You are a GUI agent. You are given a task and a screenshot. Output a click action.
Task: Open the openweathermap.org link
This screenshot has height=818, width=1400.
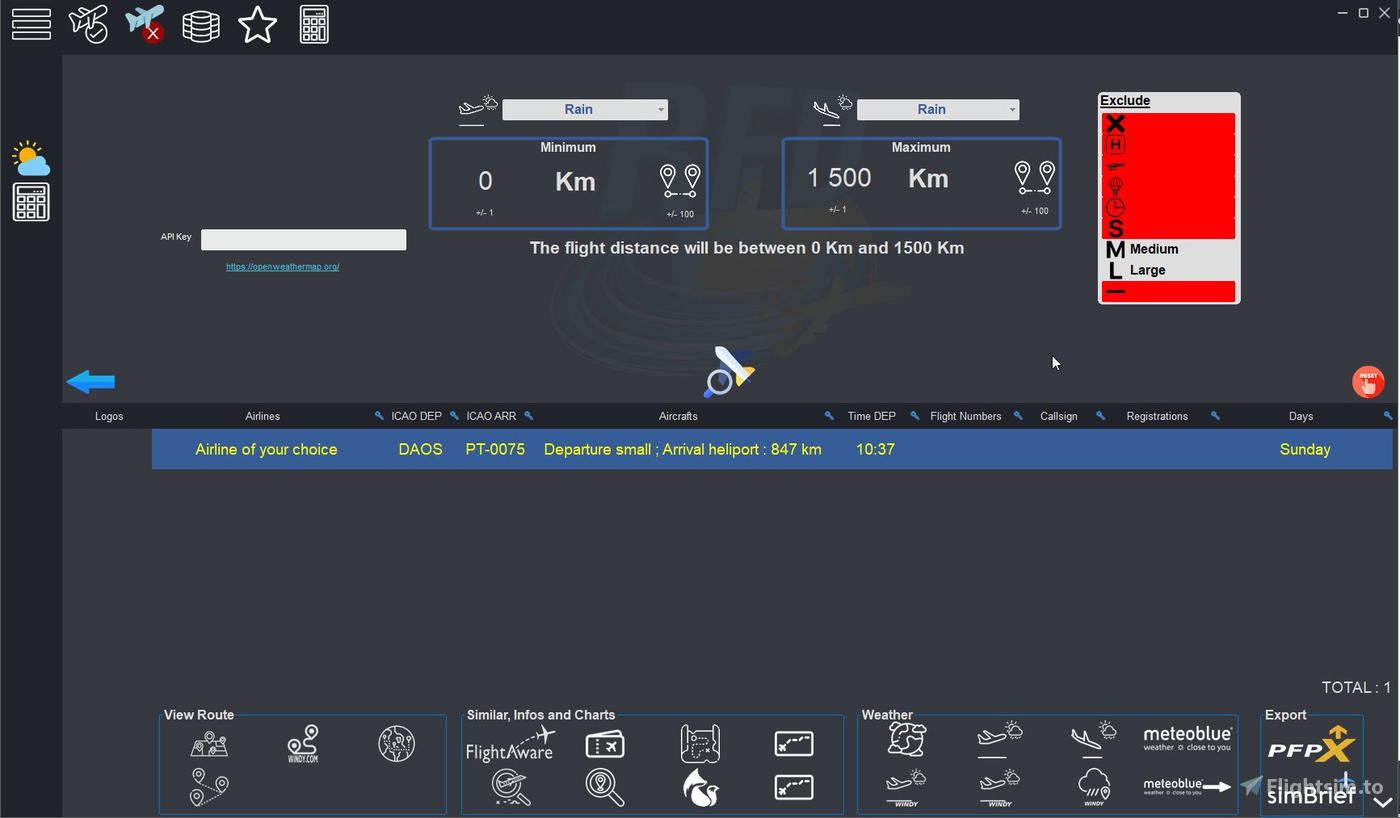point(282,266)
